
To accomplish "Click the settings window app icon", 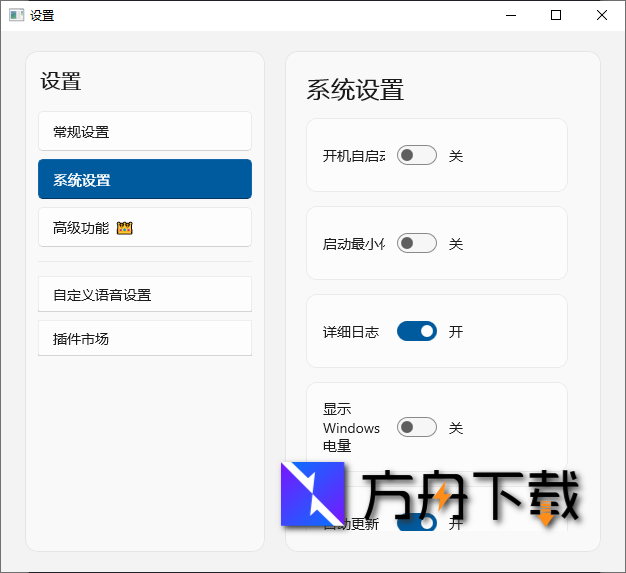I will tap(16, 15).
